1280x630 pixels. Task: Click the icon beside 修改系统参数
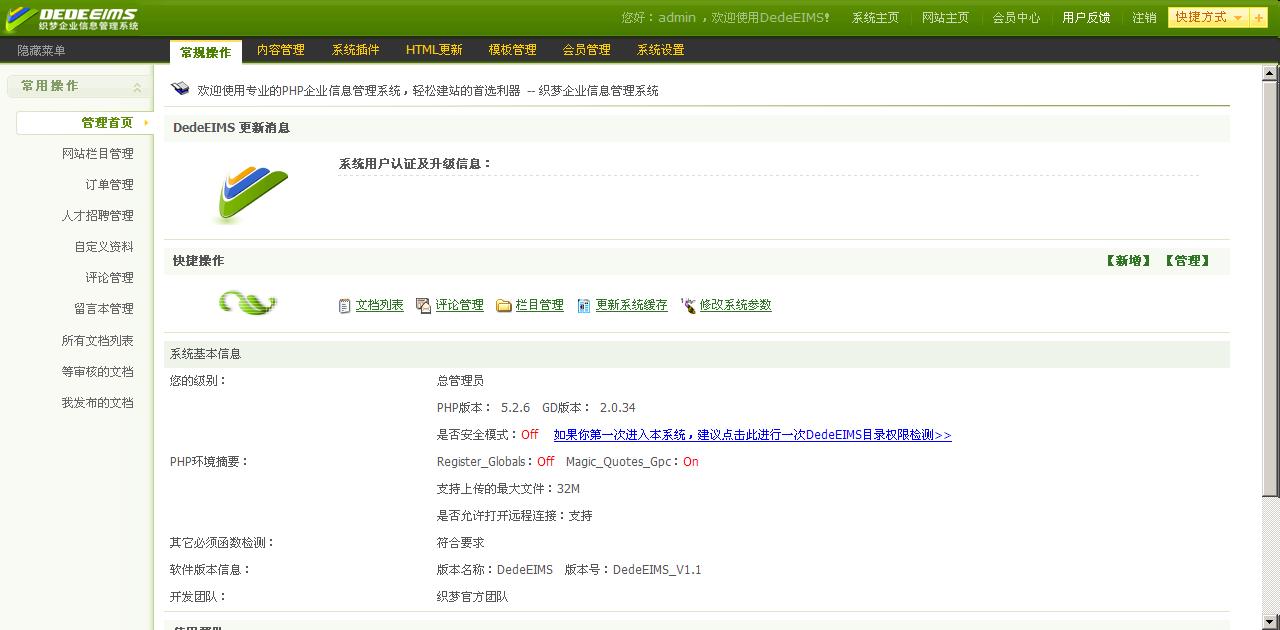coord(688,306)
